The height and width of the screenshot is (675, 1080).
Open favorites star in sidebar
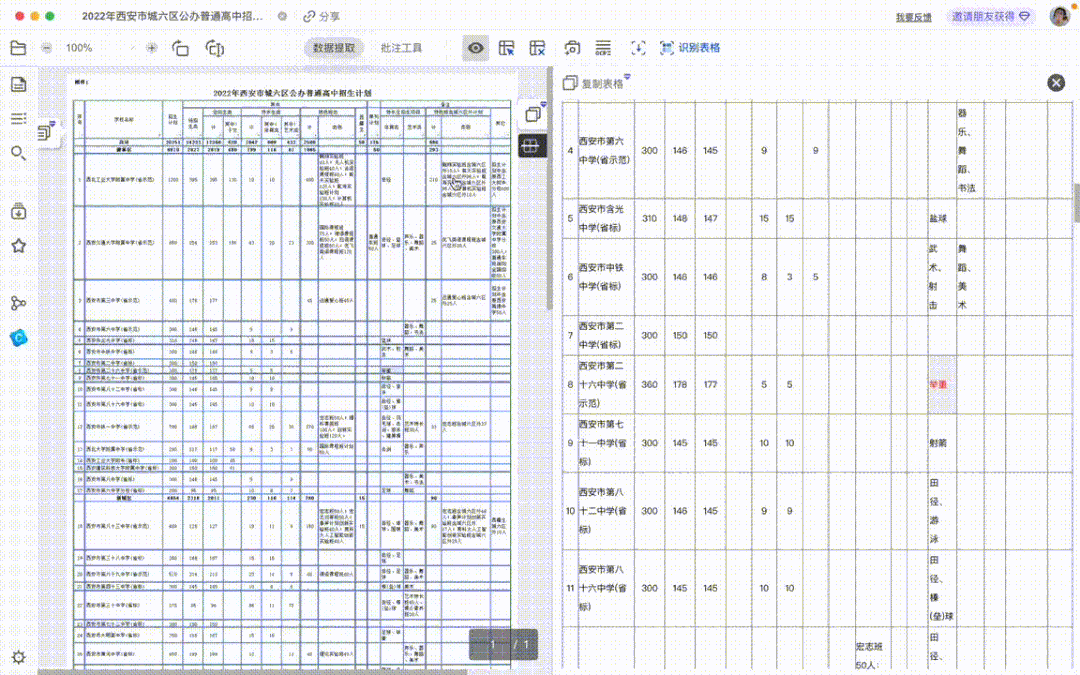click(x=19, y=246)
